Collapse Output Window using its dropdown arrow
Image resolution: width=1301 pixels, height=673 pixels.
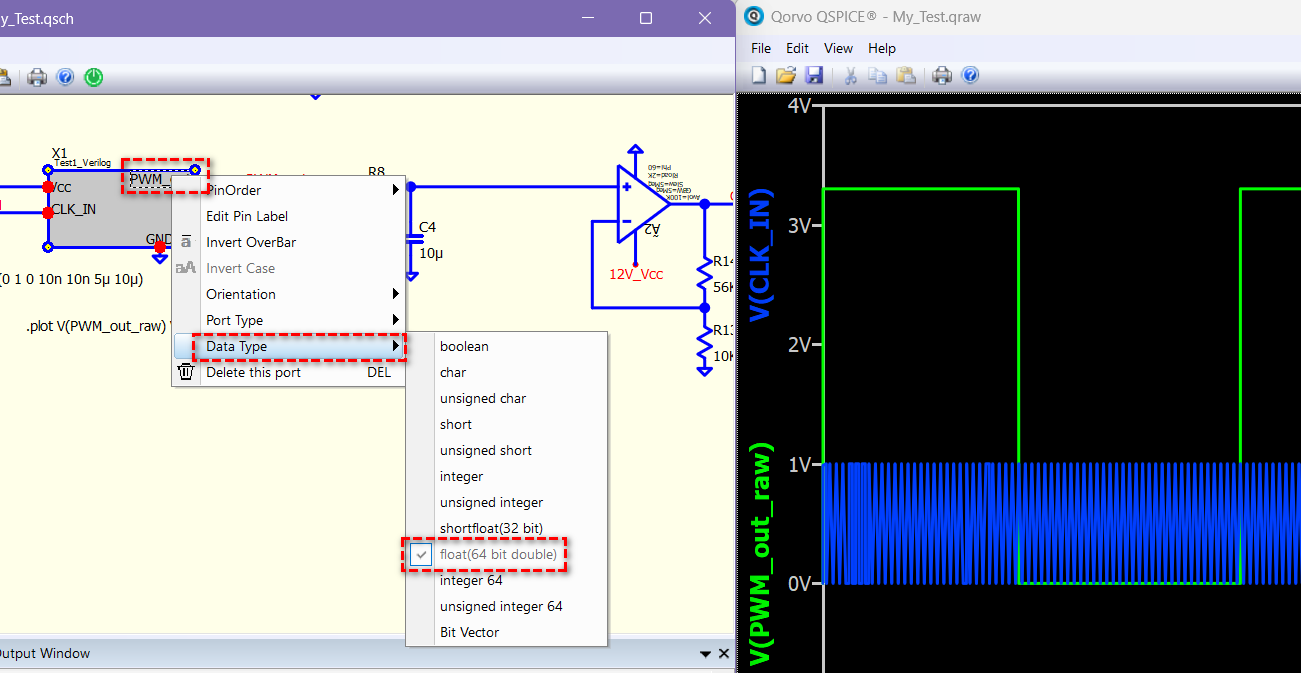click(706, 654)
